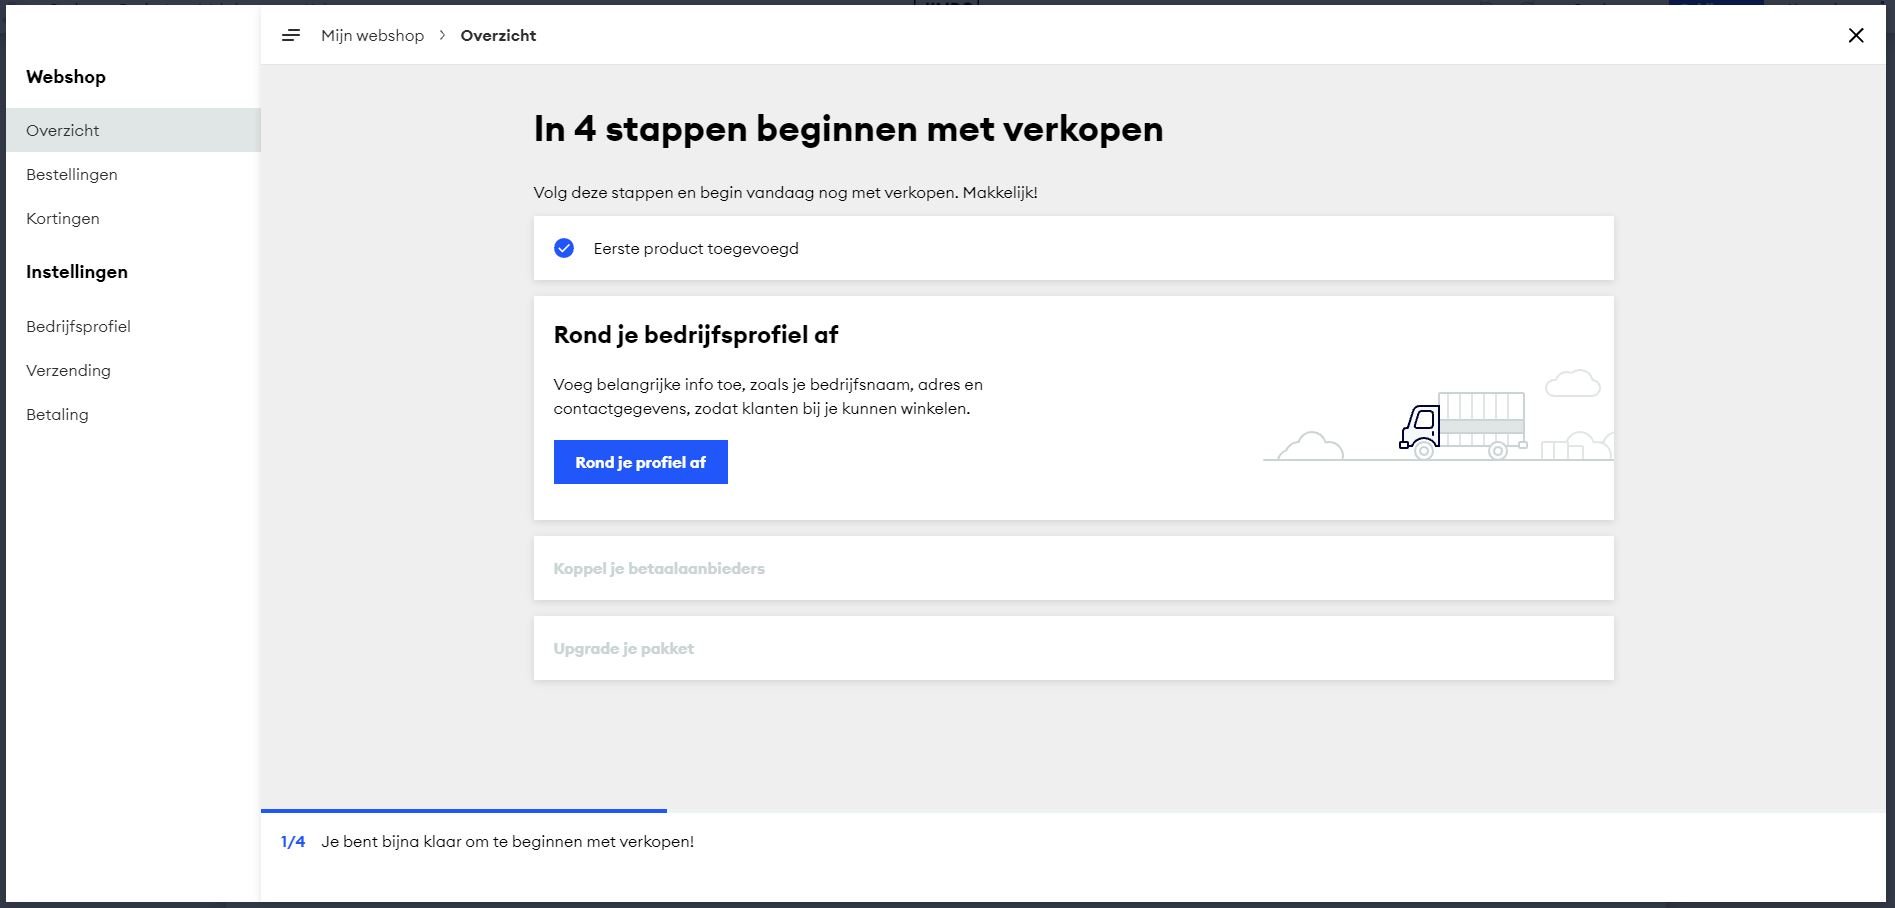Screen dimensions: 1895x908
Task: Click the delivery truck illustration
Action: pyautogui.click(x=1462, y=426)
